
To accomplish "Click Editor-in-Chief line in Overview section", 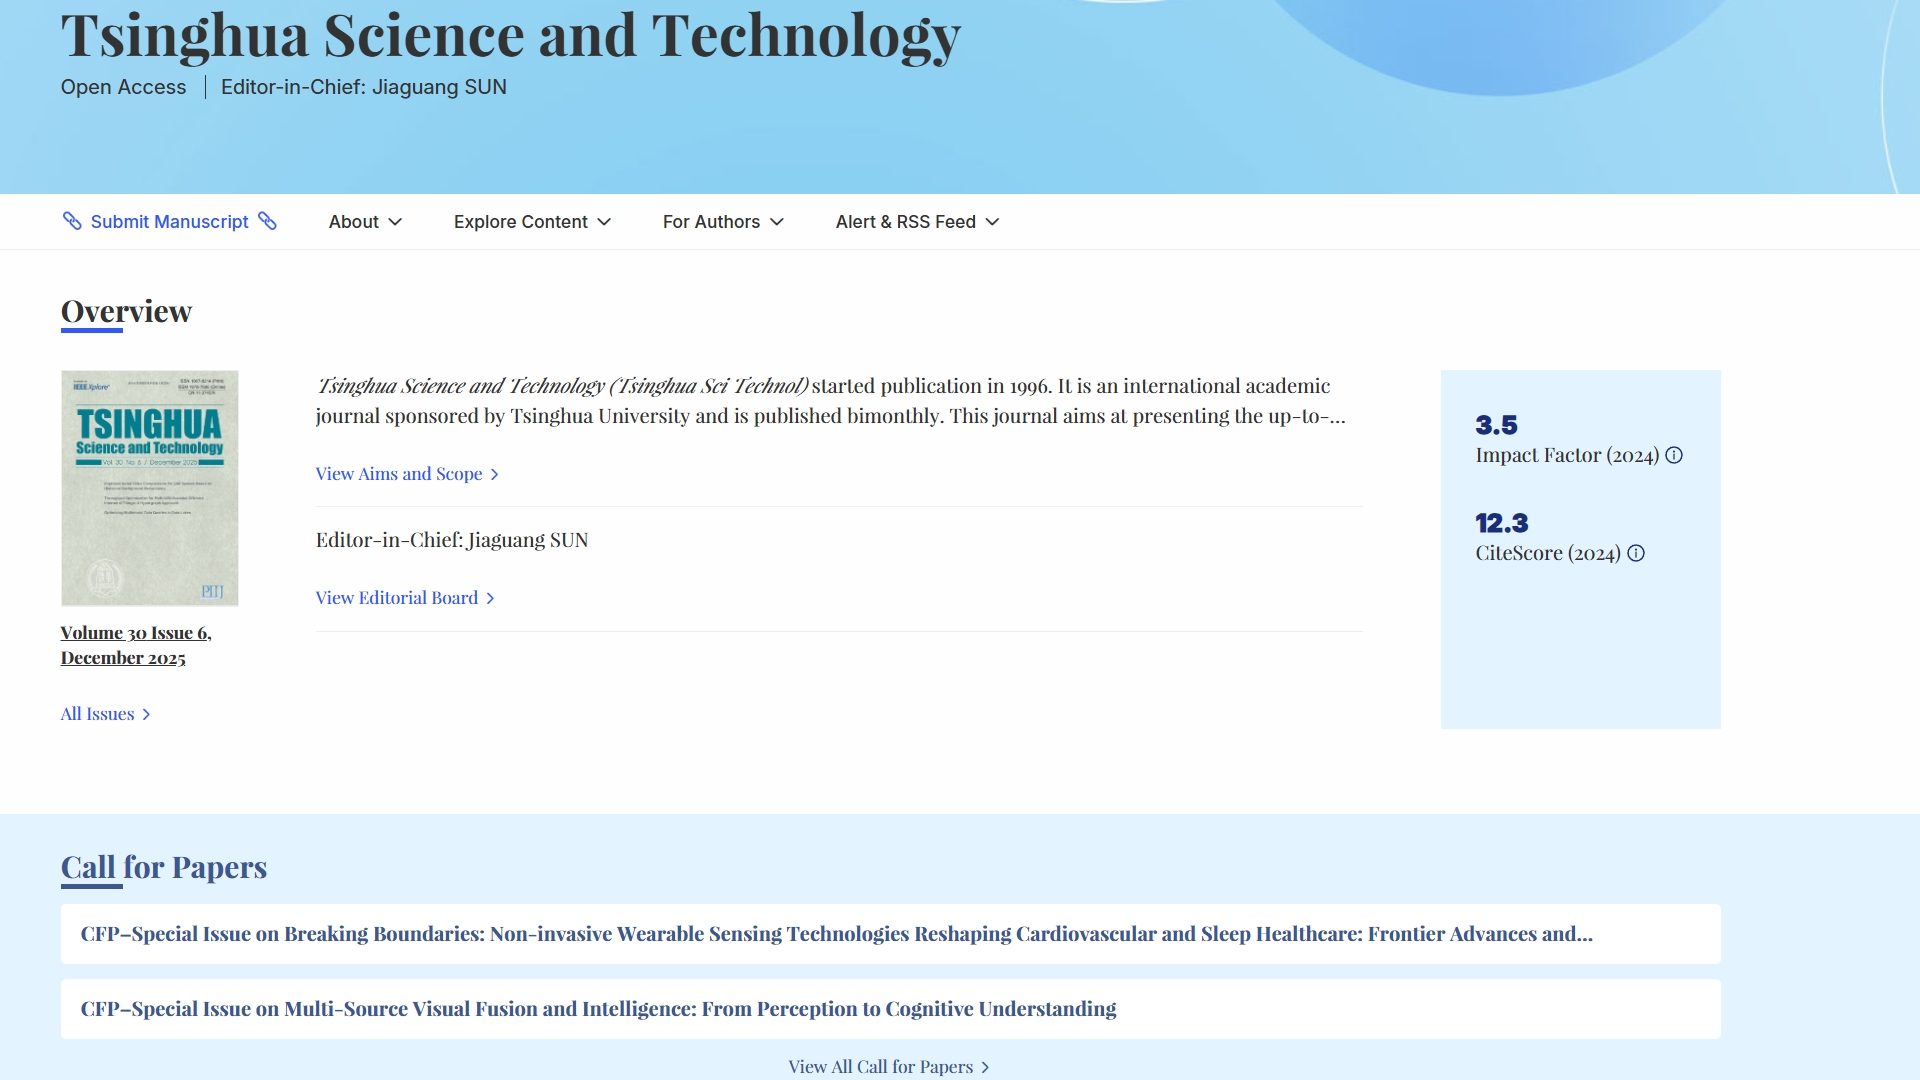I will (x=452, y=540).
